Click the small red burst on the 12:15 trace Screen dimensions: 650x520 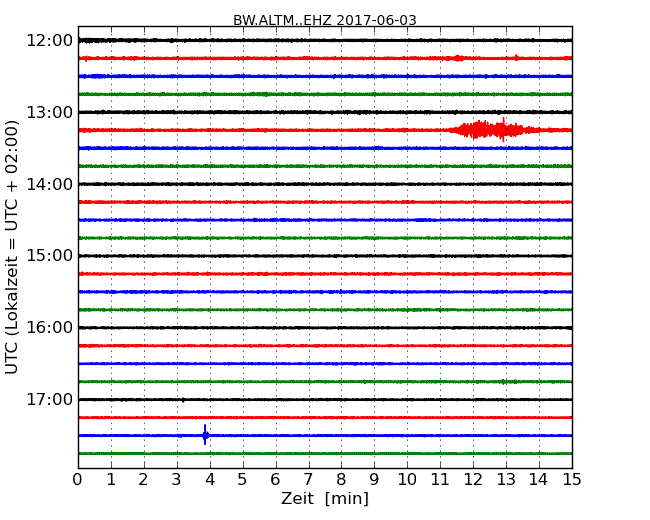point(458,58)
